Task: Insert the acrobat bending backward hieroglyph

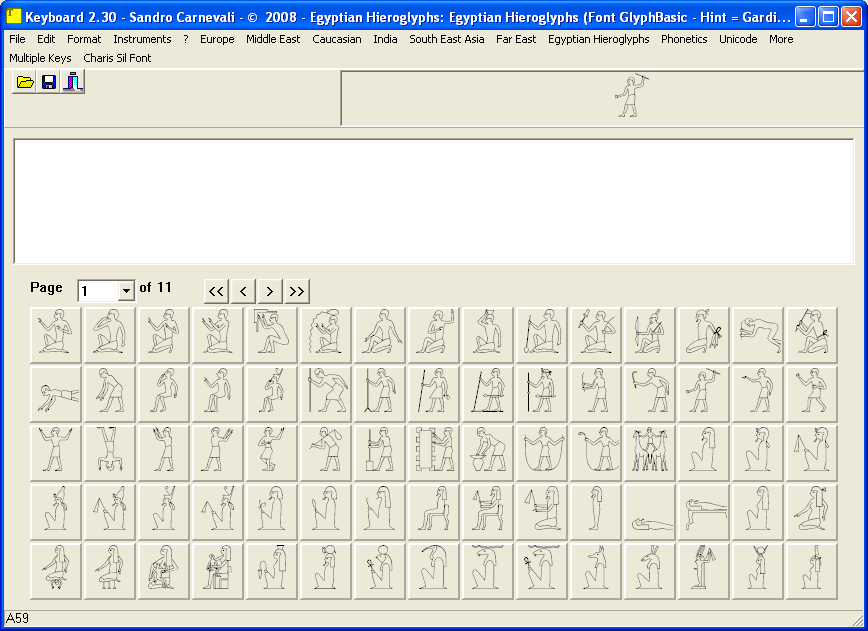Action: pos(758,334)
